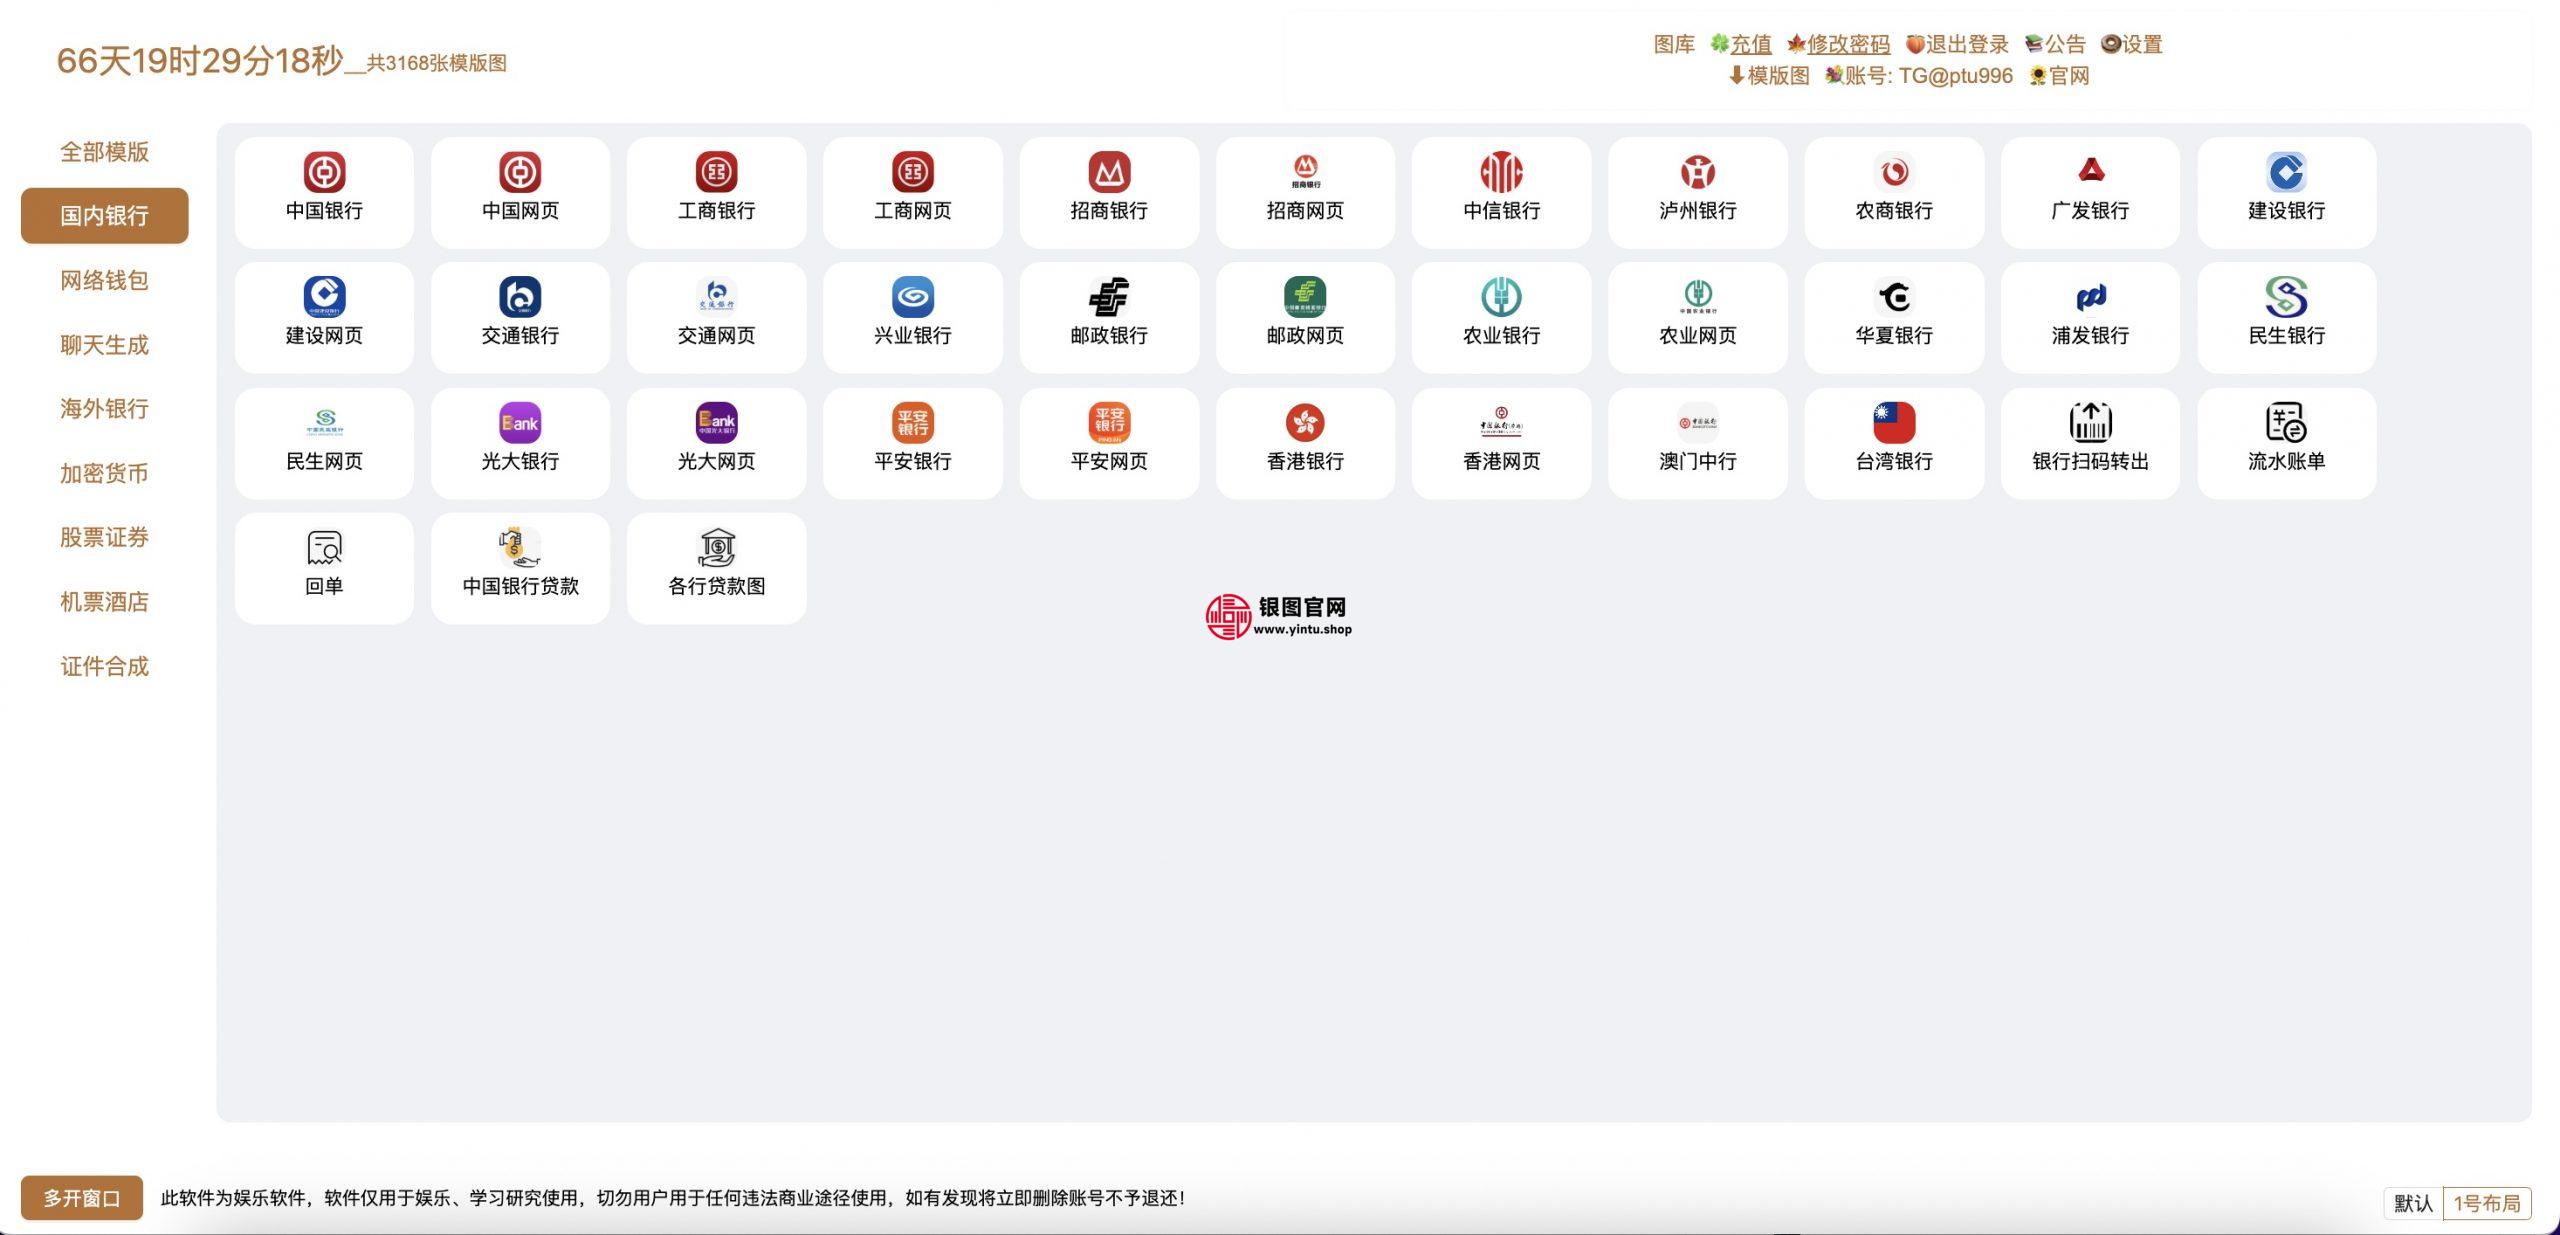Choose the 兴业银行 icon
Viewport: 2560px width, 1235px height.
coord(912,297)
